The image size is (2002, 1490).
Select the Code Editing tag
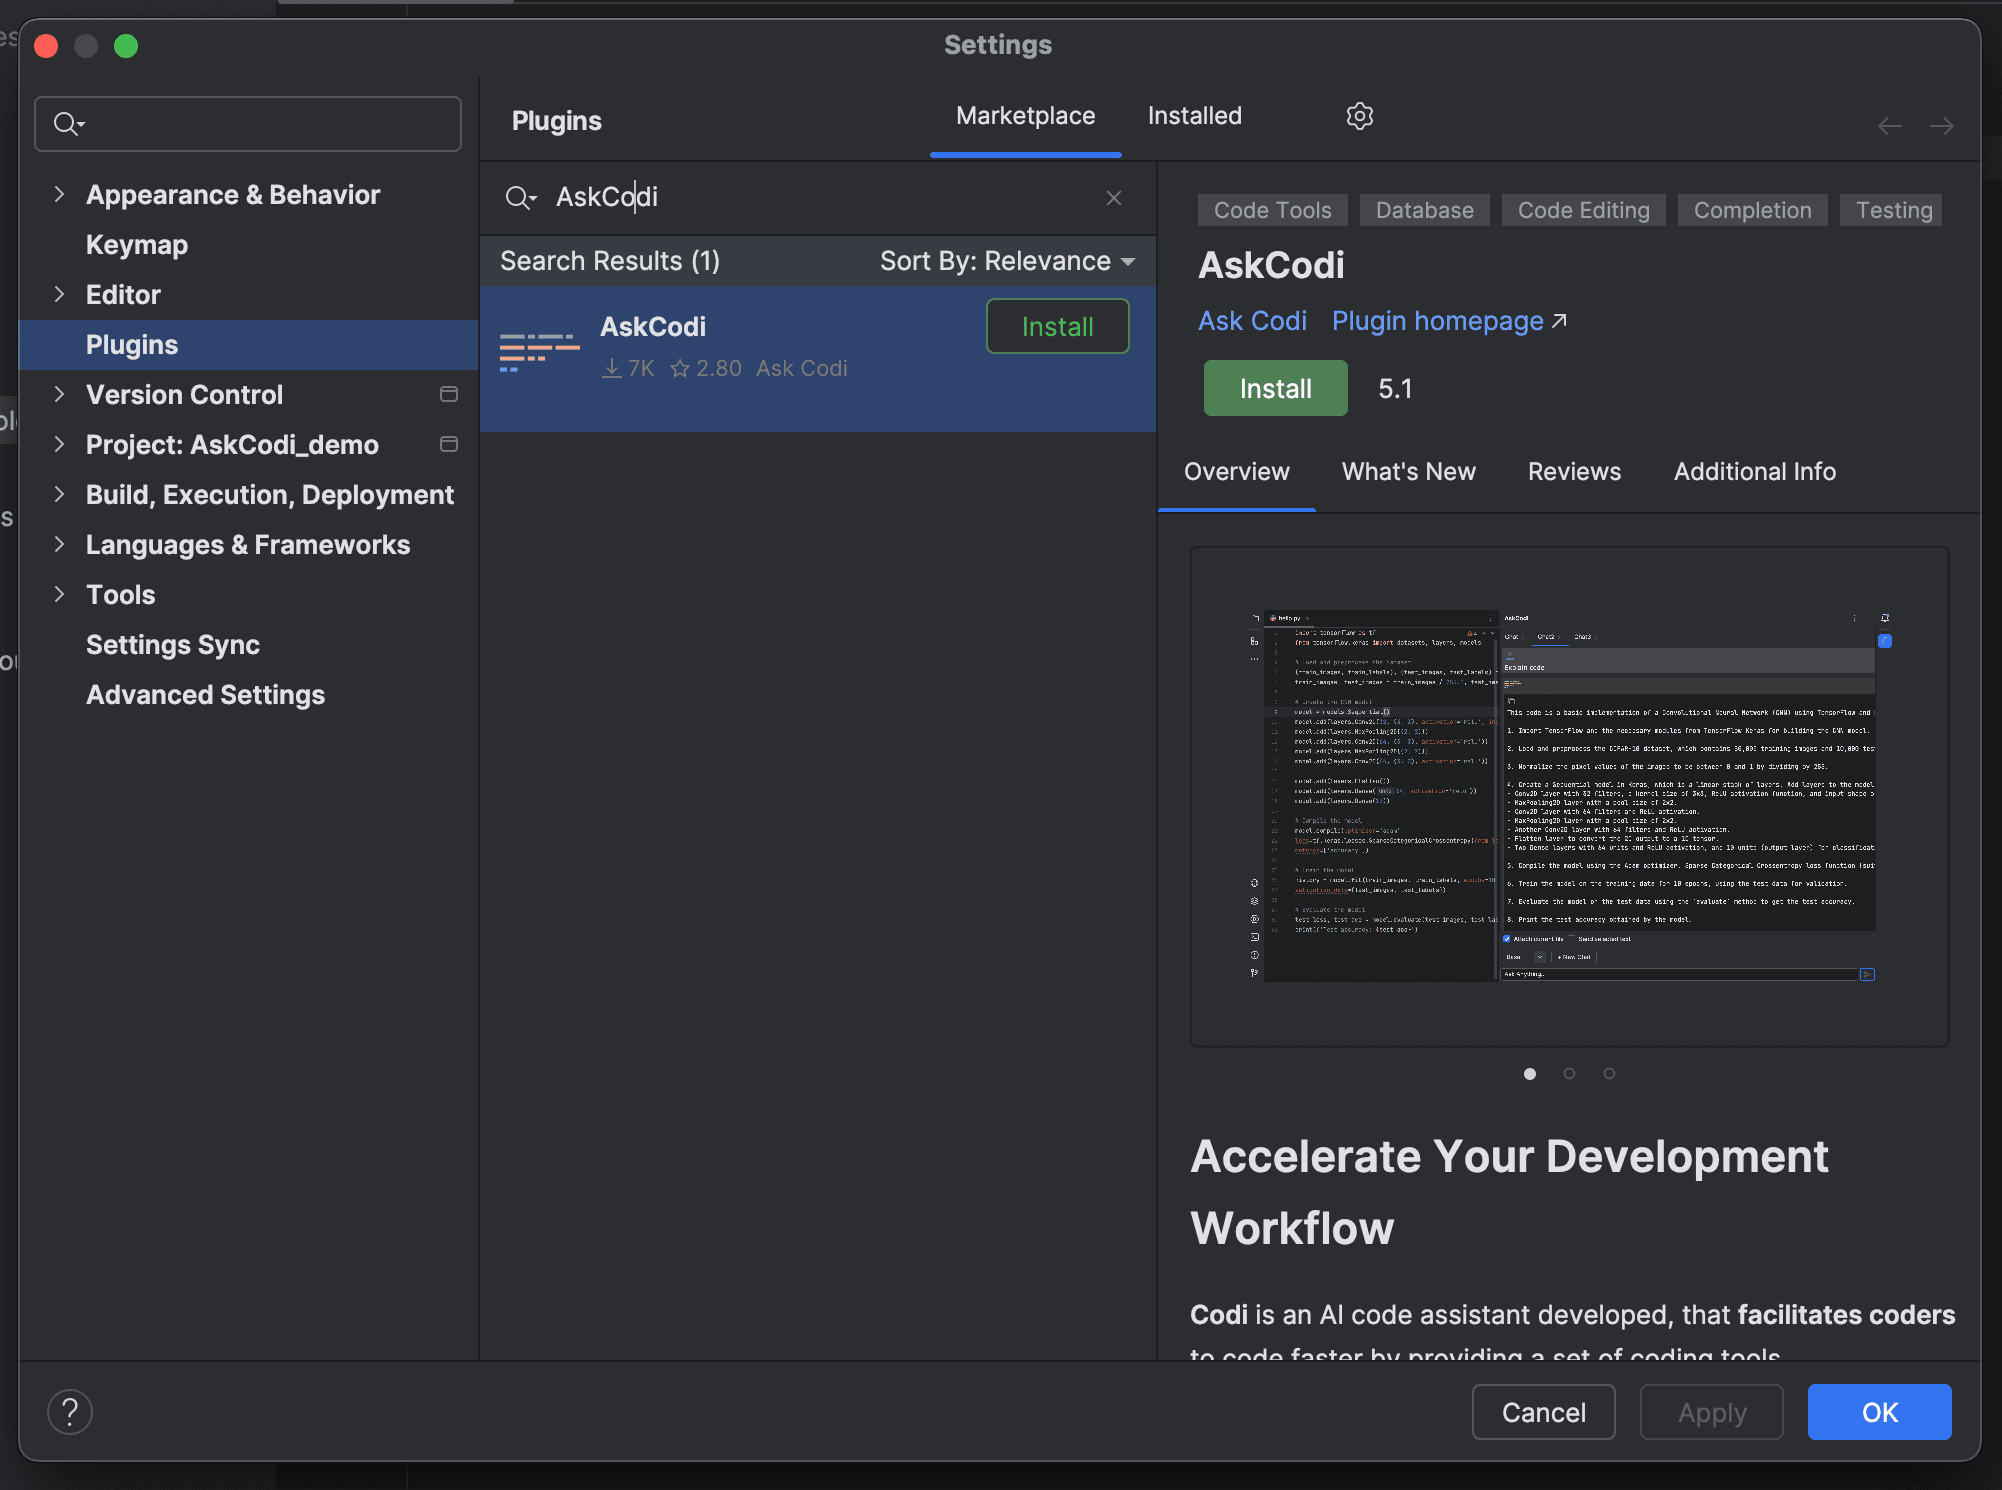(x=1583, y=210)
